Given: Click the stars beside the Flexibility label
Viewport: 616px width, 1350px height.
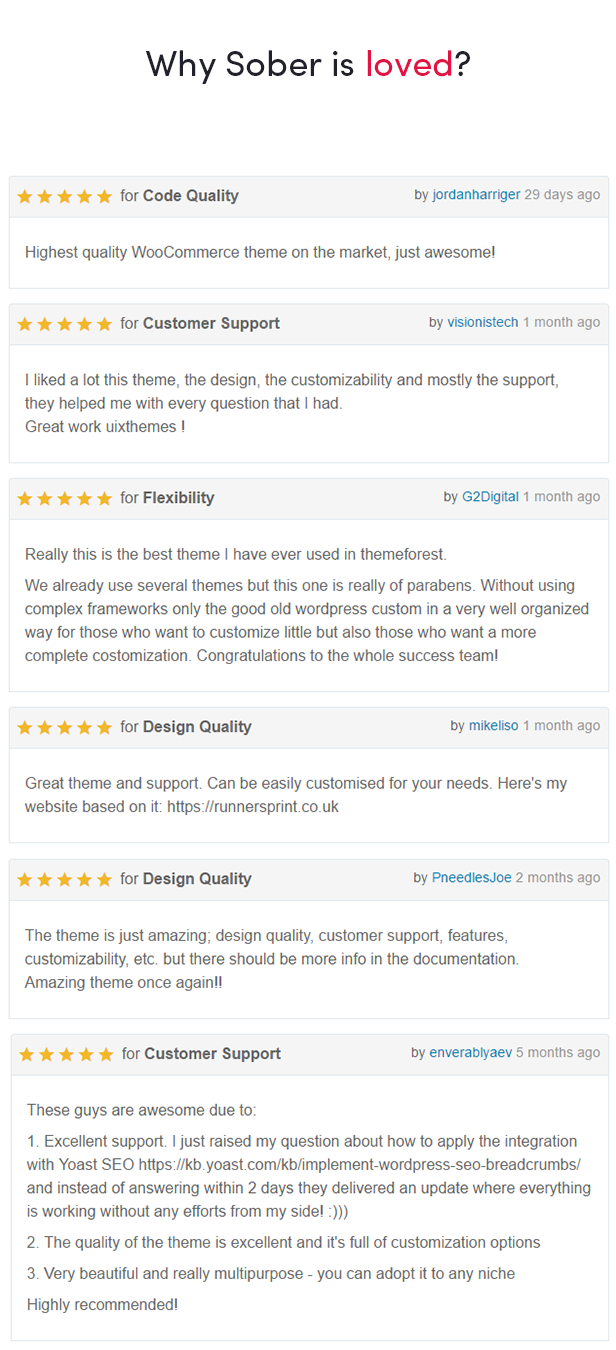Looking at the screenshot, I should pyautogui.click(x=65, y=498).
